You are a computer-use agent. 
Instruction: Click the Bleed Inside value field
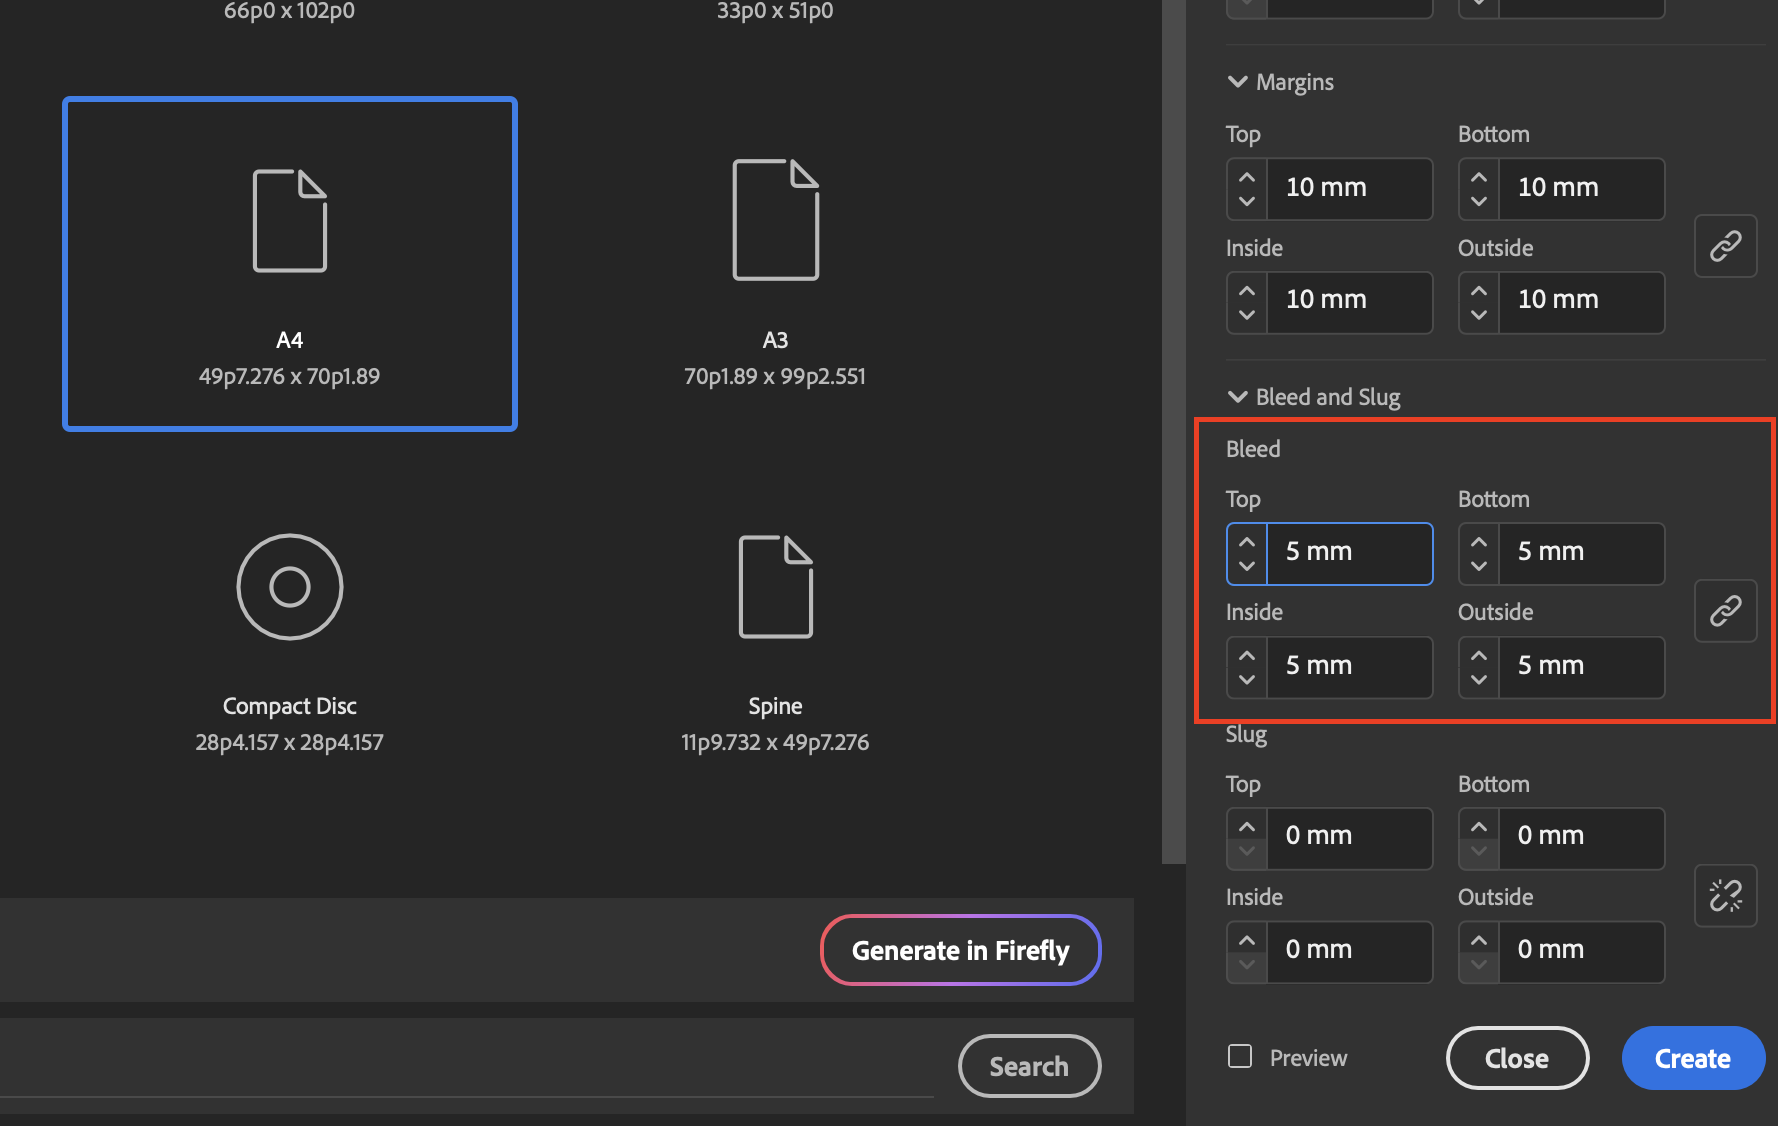pyautogui.click(x=1350, y=667)
